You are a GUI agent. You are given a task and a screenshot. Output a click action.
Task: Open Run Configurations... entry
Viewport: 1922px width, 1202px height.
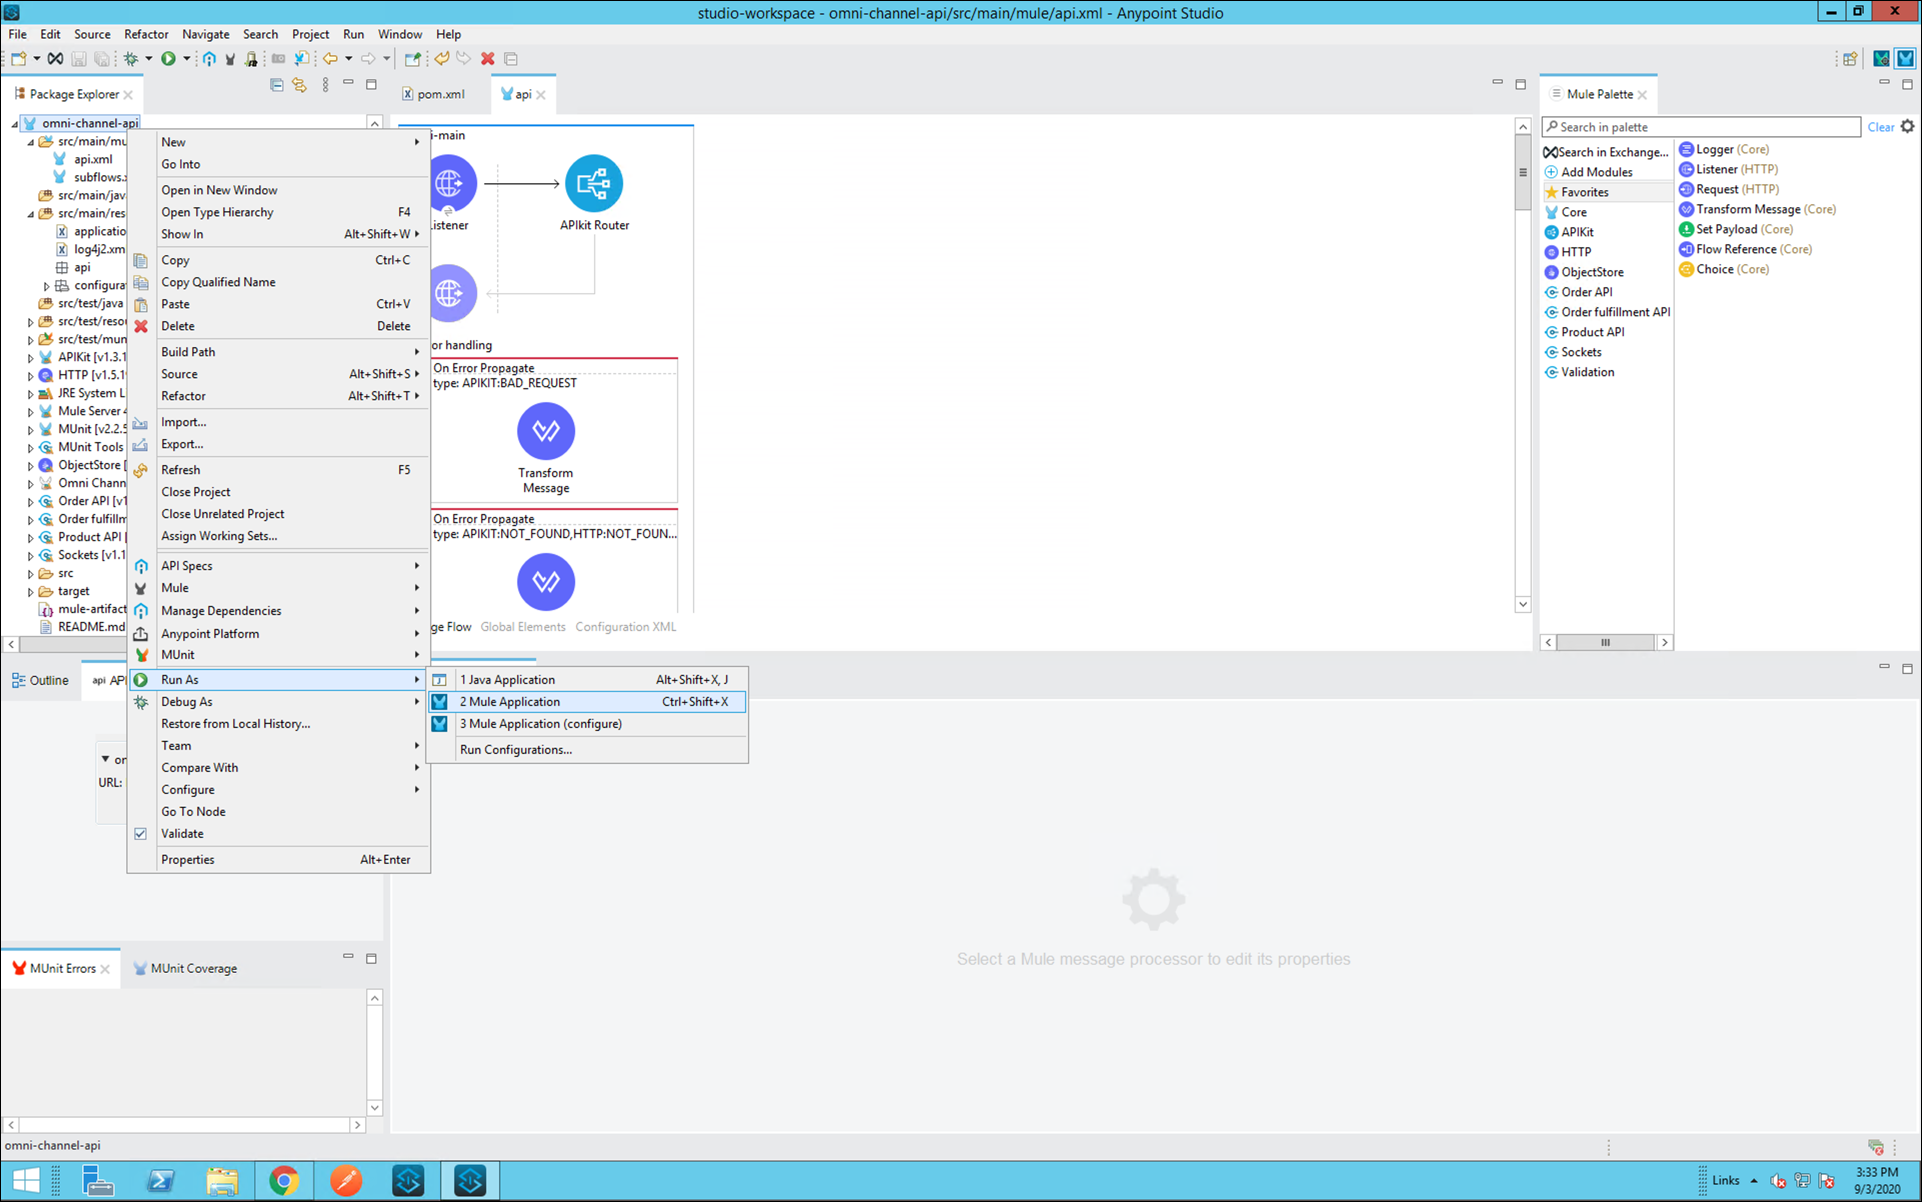[588, 750]
